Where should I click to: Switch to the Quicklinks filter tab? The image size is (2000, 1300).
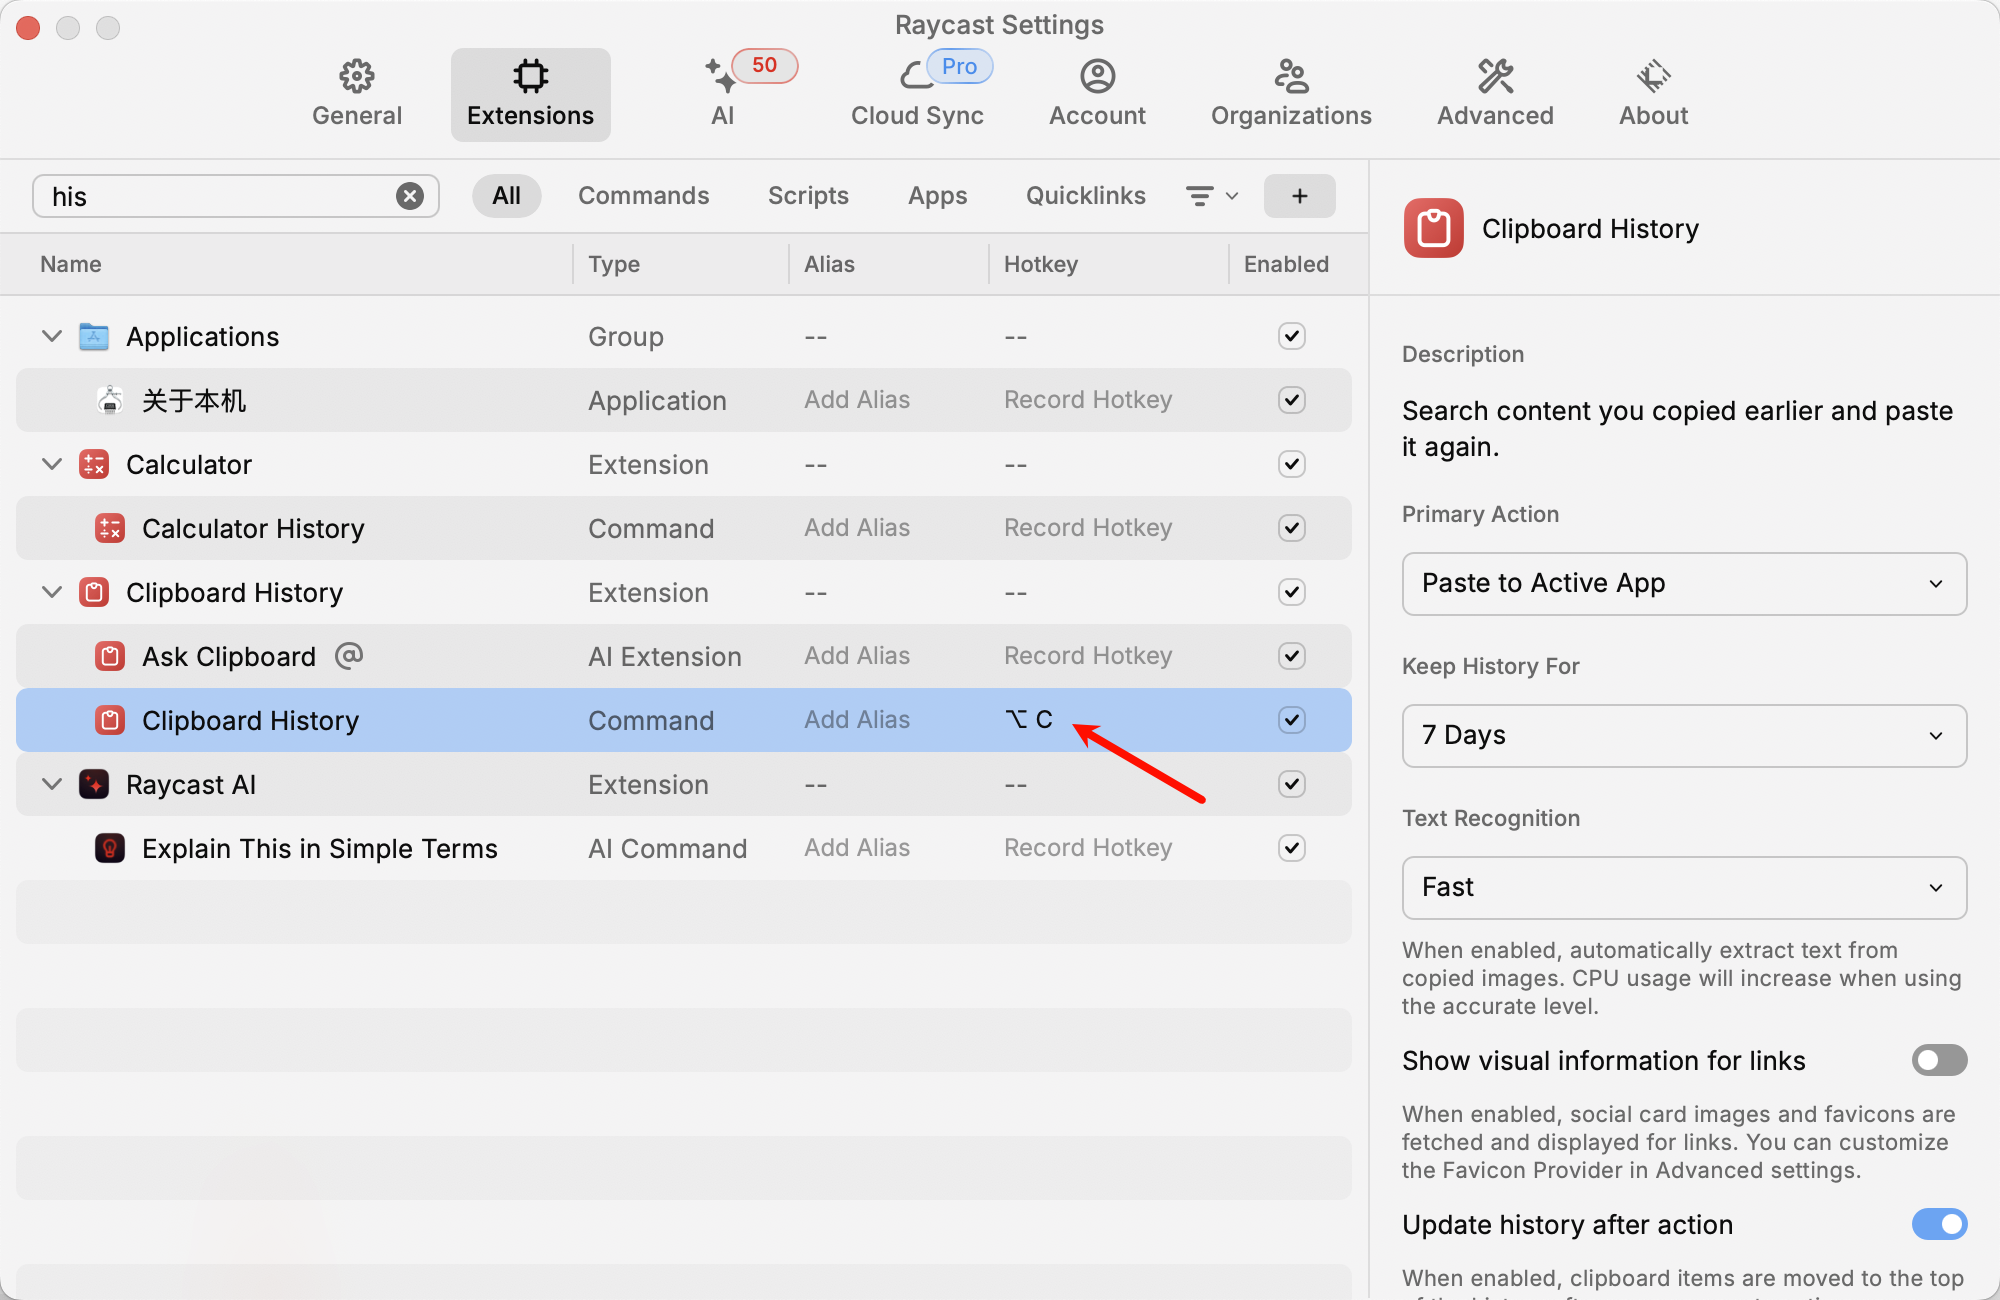click(1085, 196)
